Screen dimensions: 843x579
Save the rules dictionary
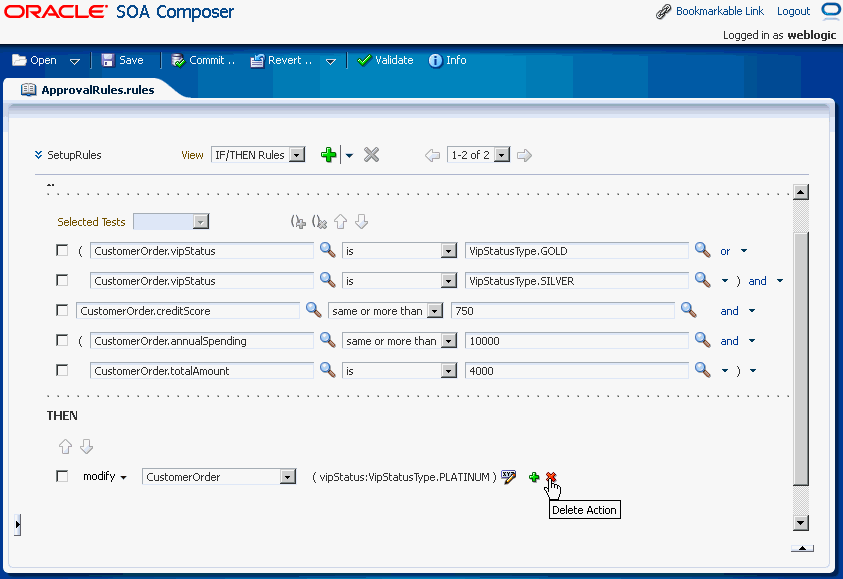click(123, 60)
